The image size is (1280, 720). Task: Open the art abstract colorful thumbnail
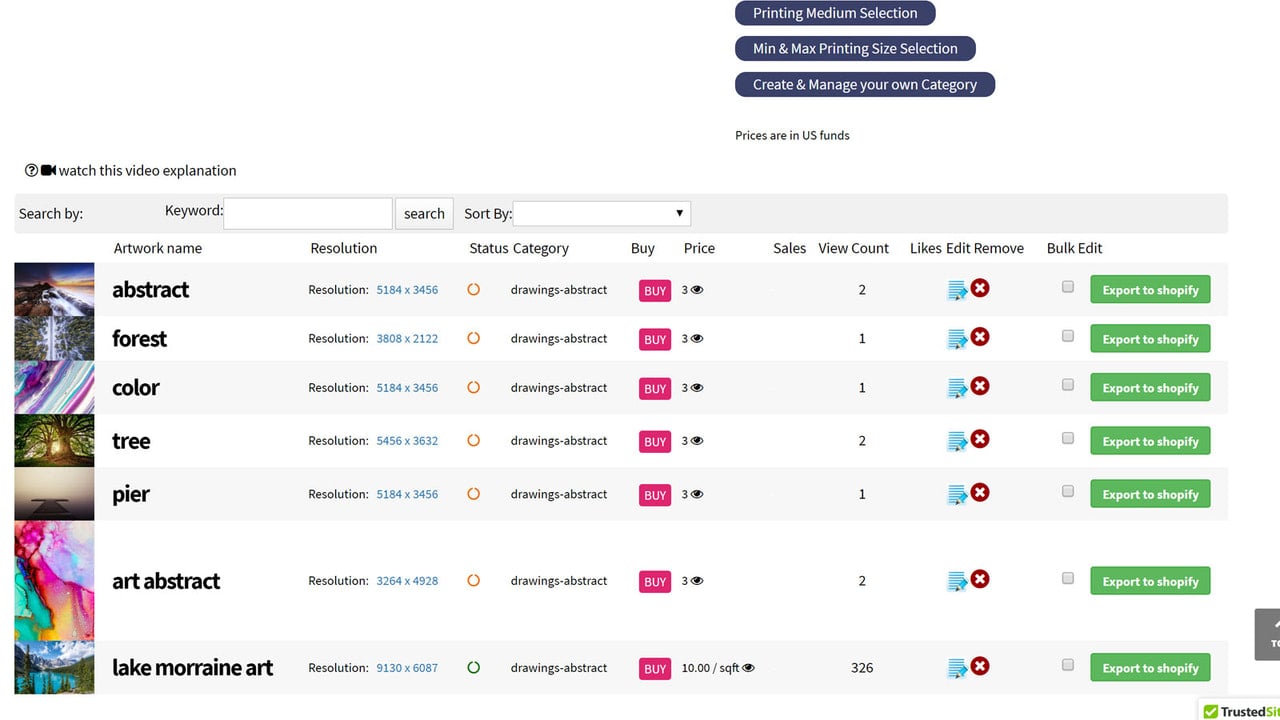54,581
